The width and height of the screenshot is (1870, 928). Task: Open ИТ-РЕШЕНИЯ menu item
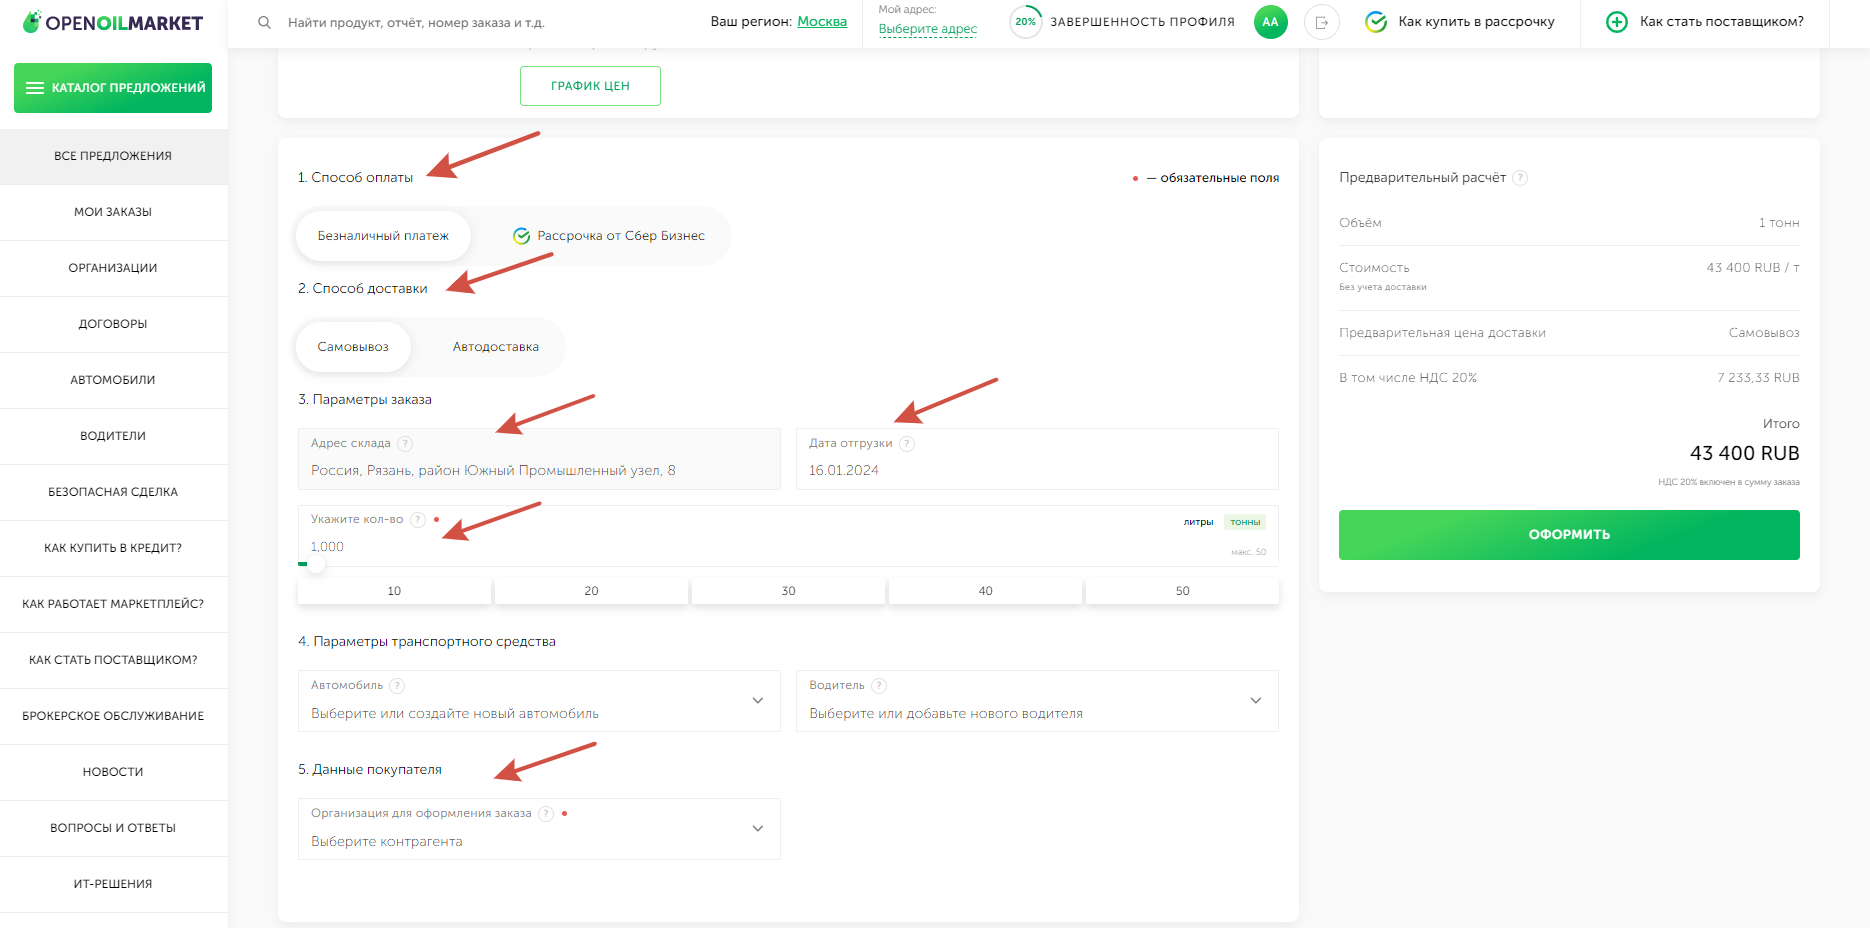(113, 884)
